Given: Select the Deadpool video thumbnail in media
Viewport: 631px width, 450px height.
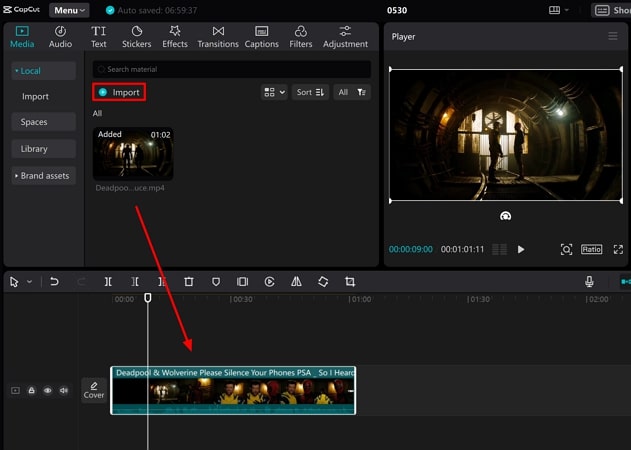Looking at the screenshot, I should [133, 154].
